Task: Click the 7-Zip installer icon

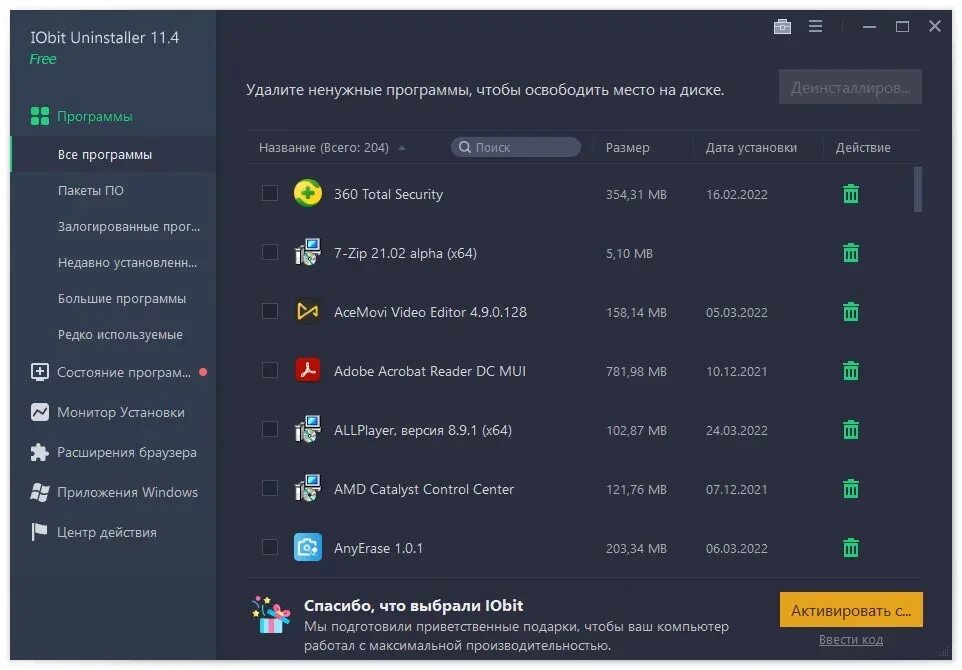Action: coord(308,252)
